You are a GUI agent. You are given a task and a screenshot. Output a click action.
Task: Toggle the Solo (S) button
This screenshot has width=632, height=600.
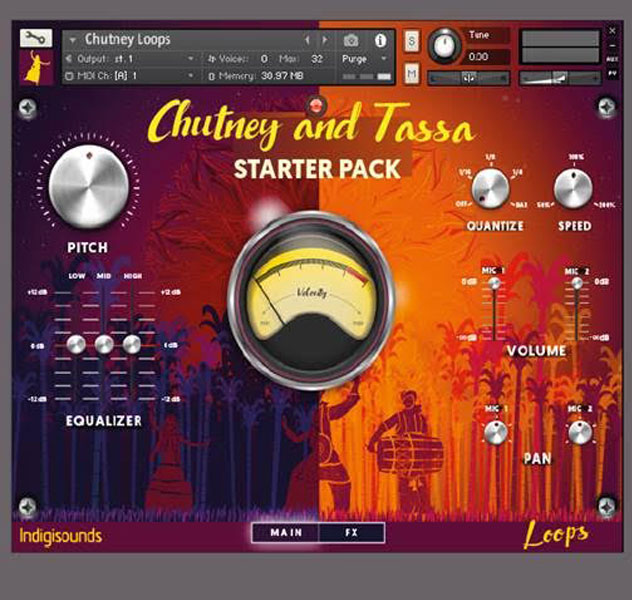pos(412,40)
